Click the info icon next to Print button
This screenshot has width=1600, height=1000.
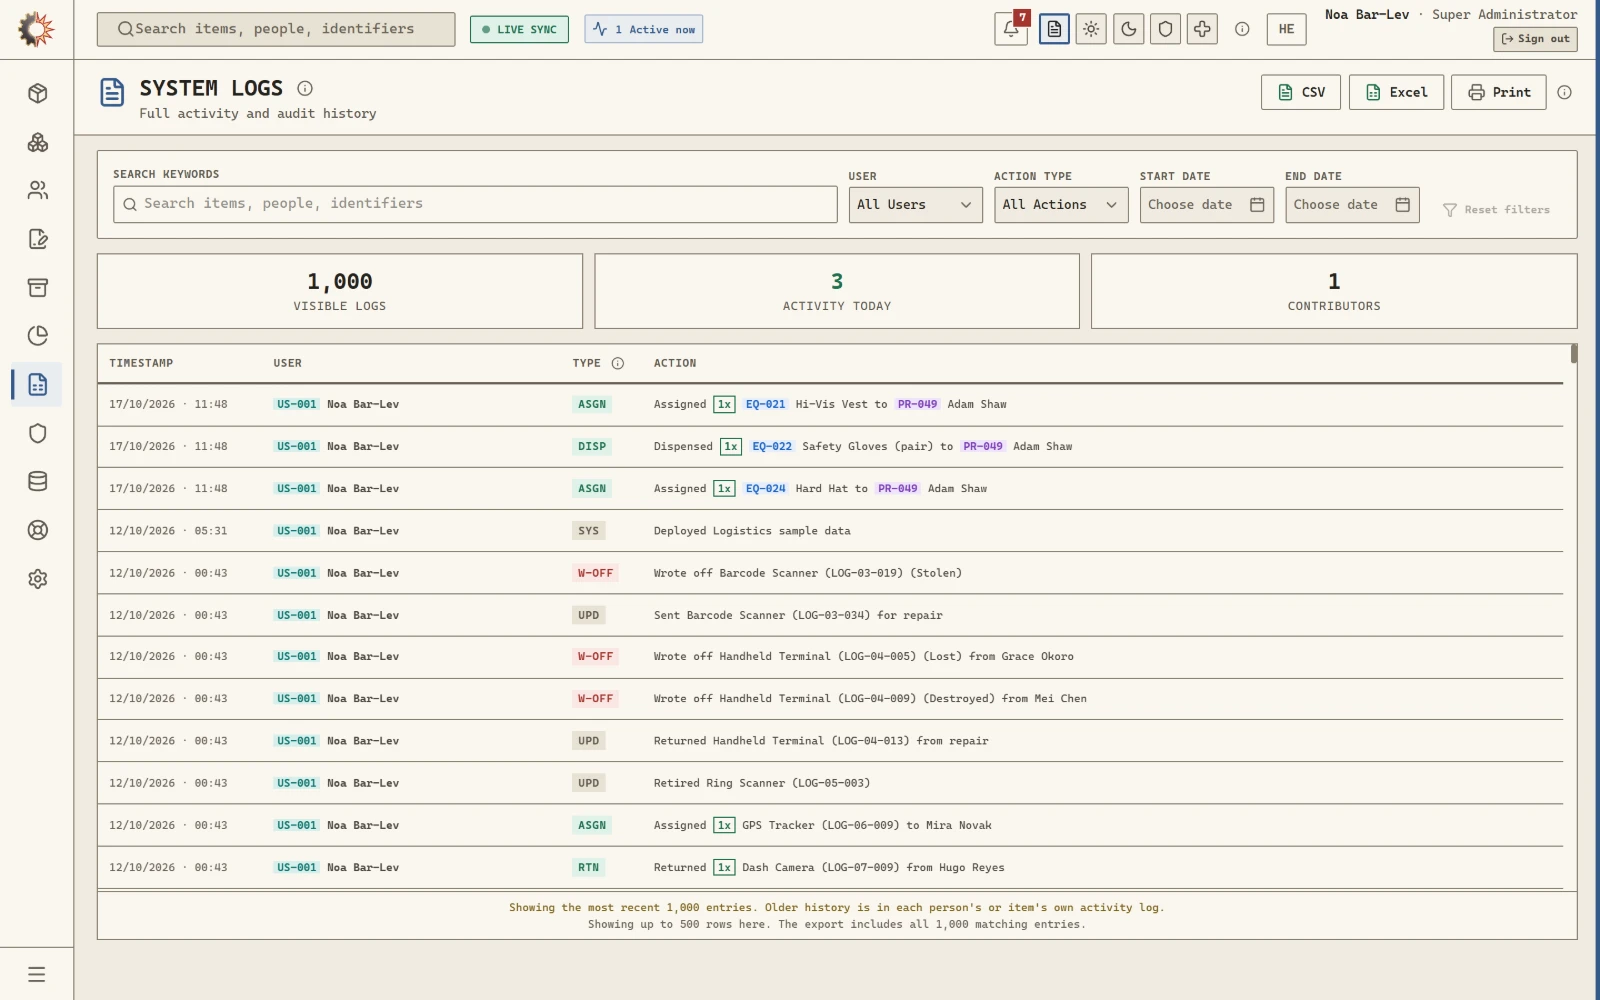[x=1565, y=92]
